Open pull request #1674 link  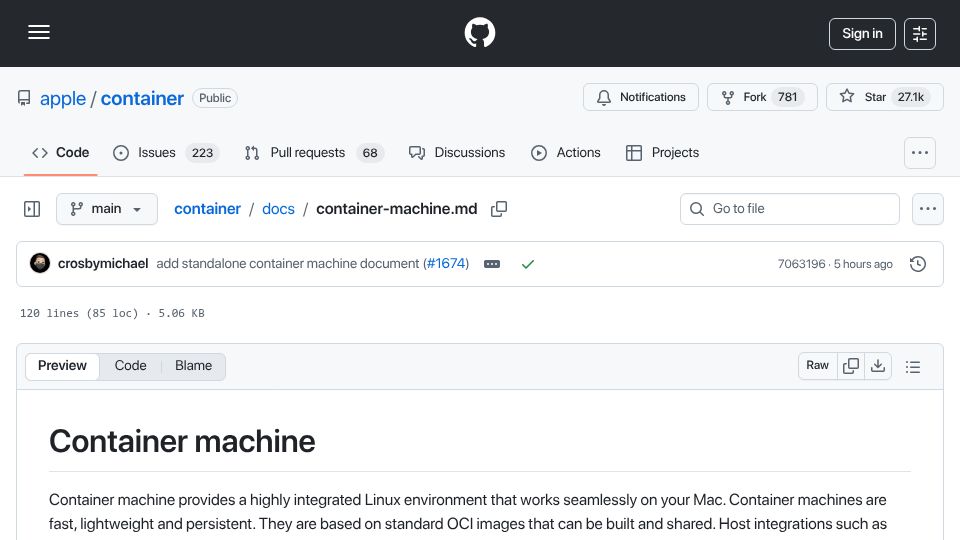[x=446, y=264]
